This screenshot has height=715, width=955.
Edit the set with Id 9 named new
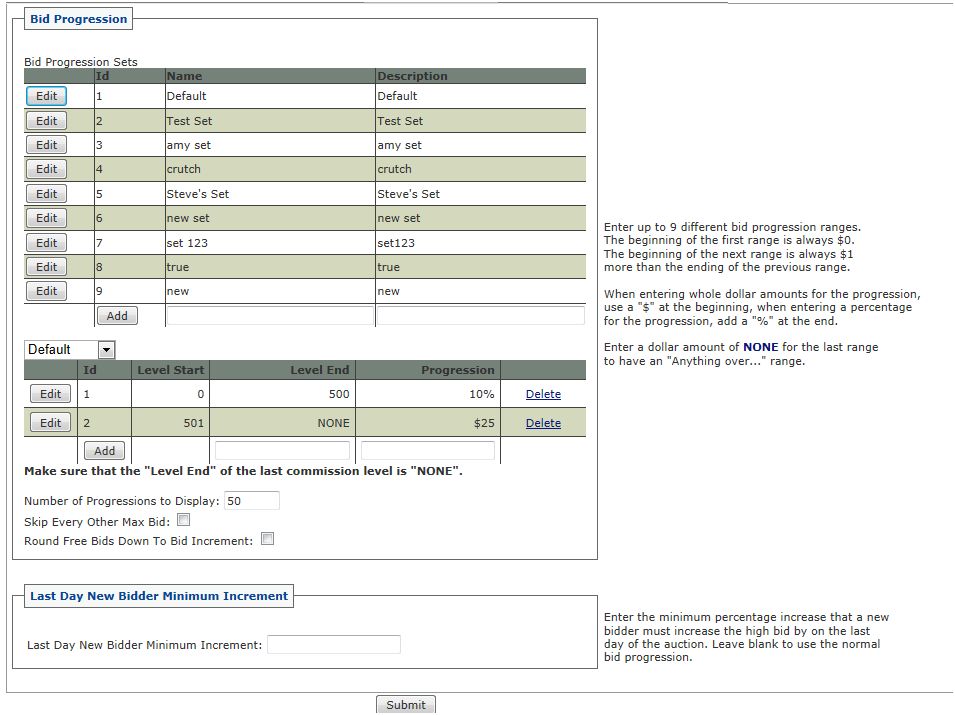(x=46, y=291)
